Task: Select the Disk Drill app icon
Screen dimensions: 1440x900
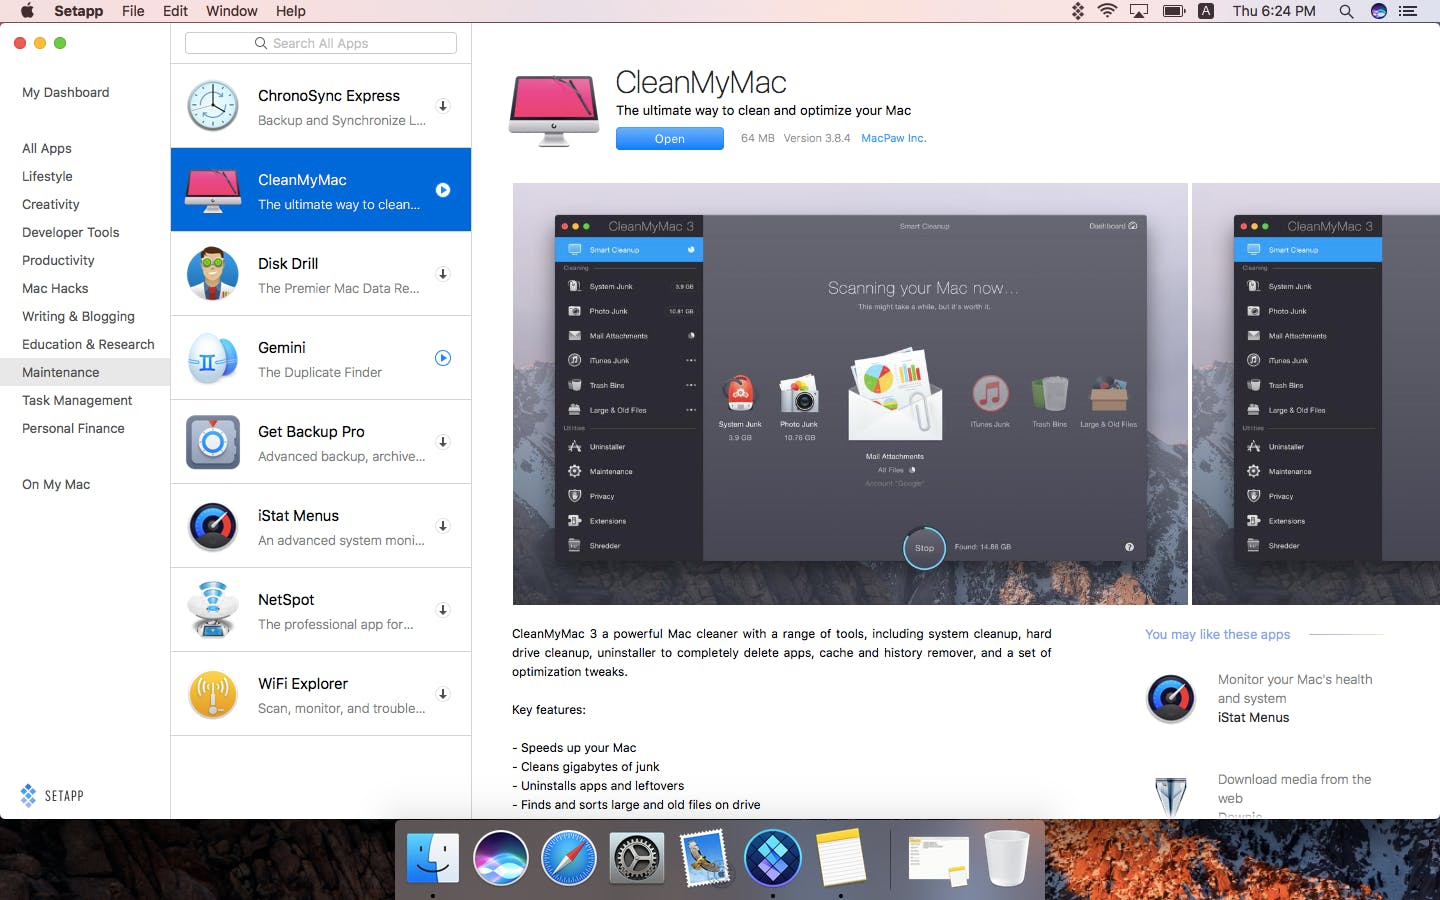Action: coord(213,274)
